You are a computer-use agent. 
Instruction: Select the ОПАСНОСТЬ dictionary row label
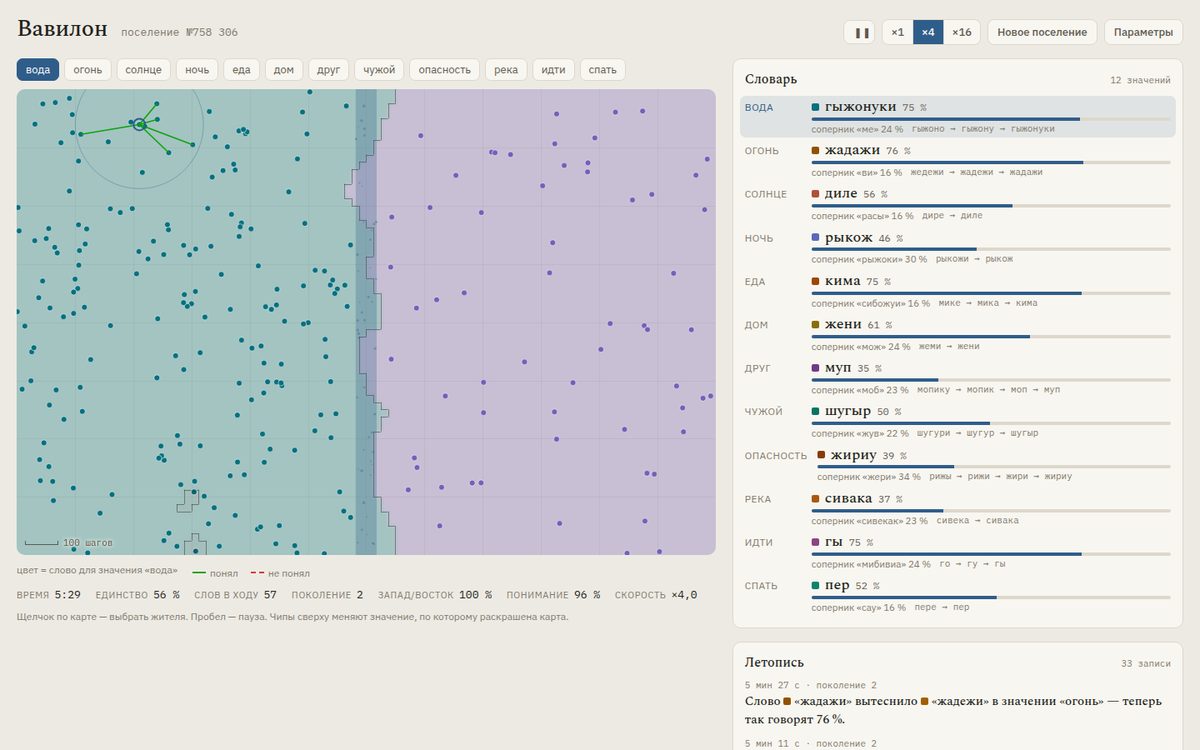(776, 456)
